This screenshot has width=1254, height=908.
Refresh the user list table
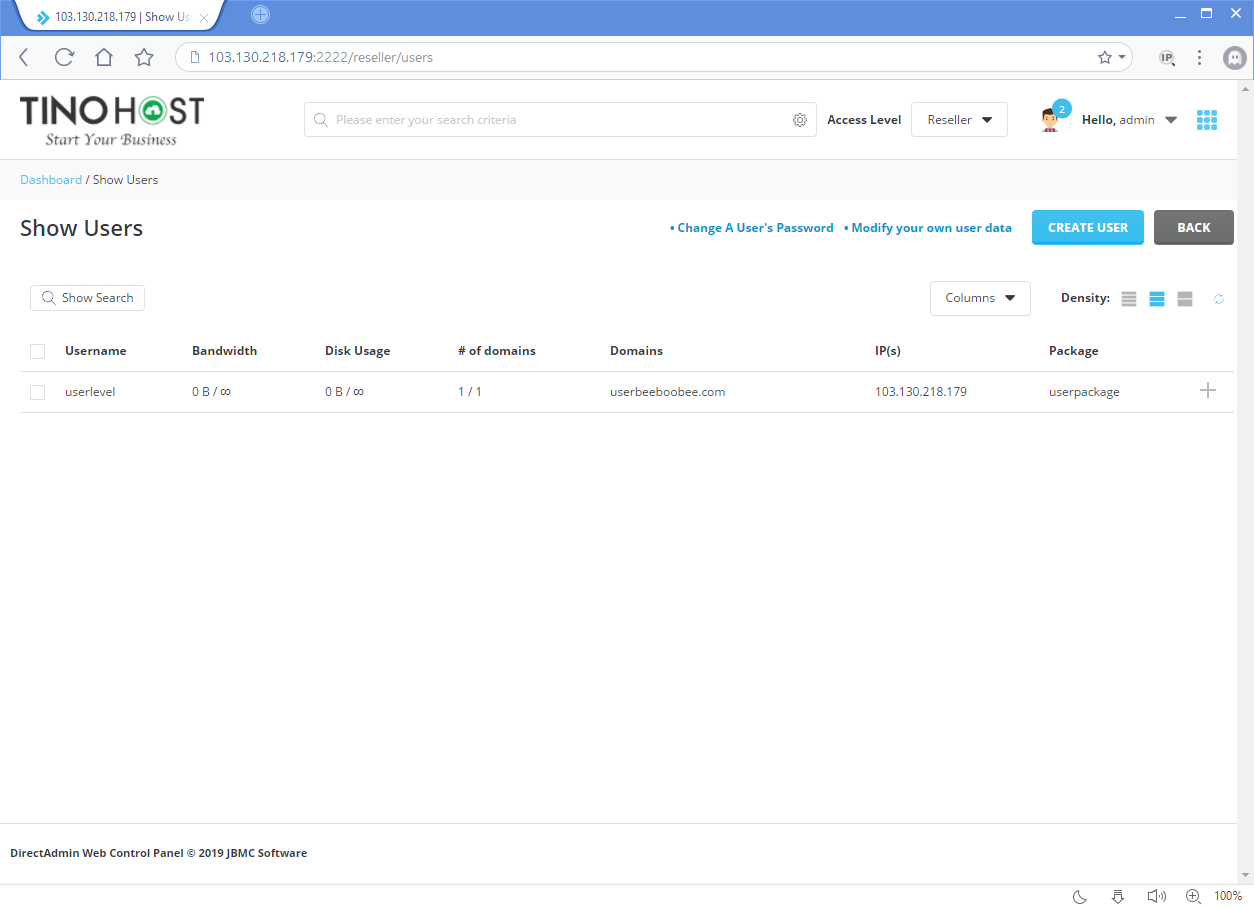(1218, 298)
